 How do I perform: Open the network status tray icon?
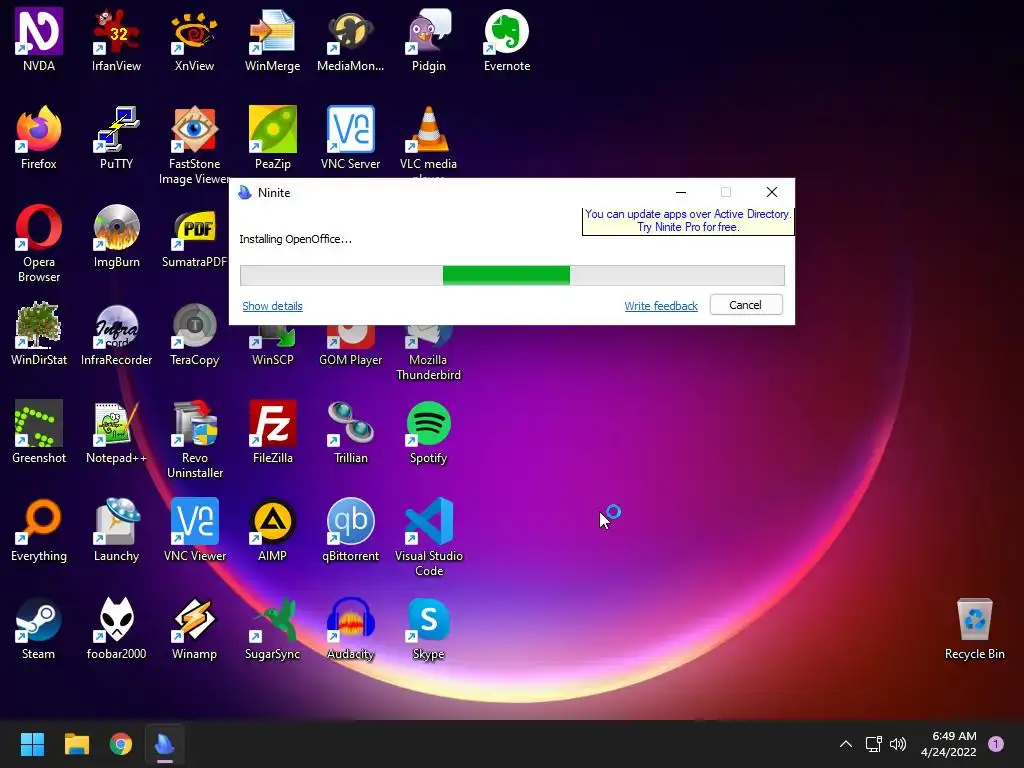[874, 744]
